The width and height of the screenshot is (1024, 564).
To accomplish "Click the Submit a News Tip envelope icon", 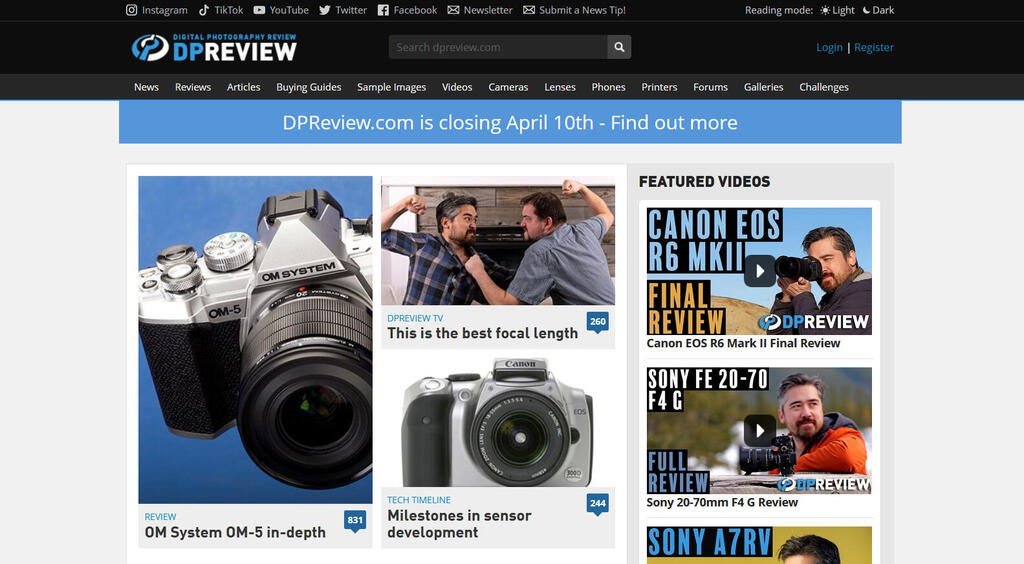I will [529, 10].
